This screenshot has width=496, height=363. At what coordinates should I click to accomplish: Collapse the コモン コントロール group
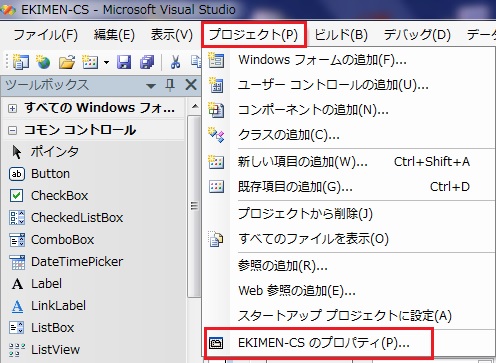point(12,130)
